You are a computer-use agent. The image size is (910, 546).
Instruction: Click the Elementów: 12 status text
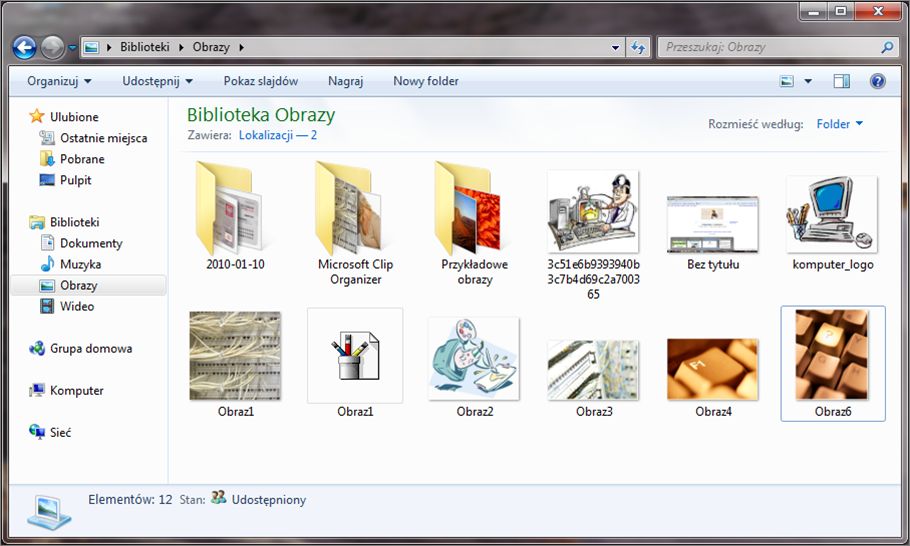[130, 500]
